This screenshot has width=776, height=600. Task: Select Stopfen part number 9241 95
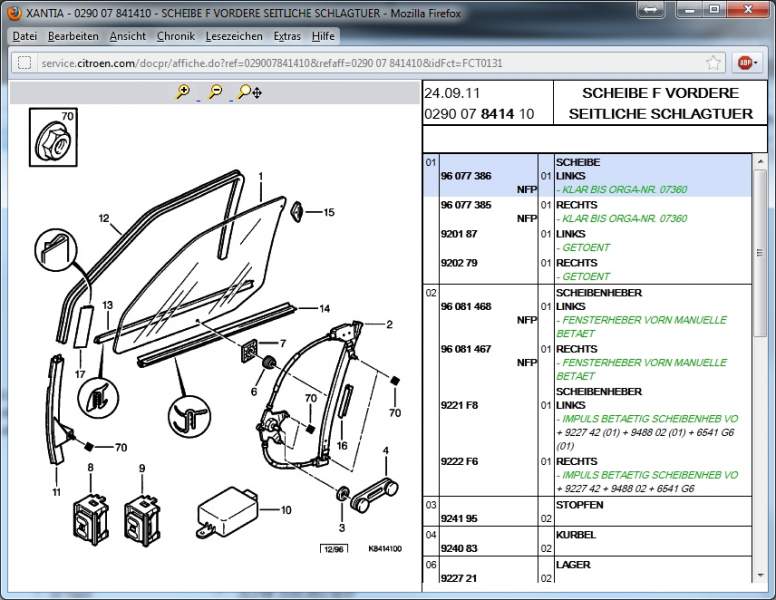[459, 518]
